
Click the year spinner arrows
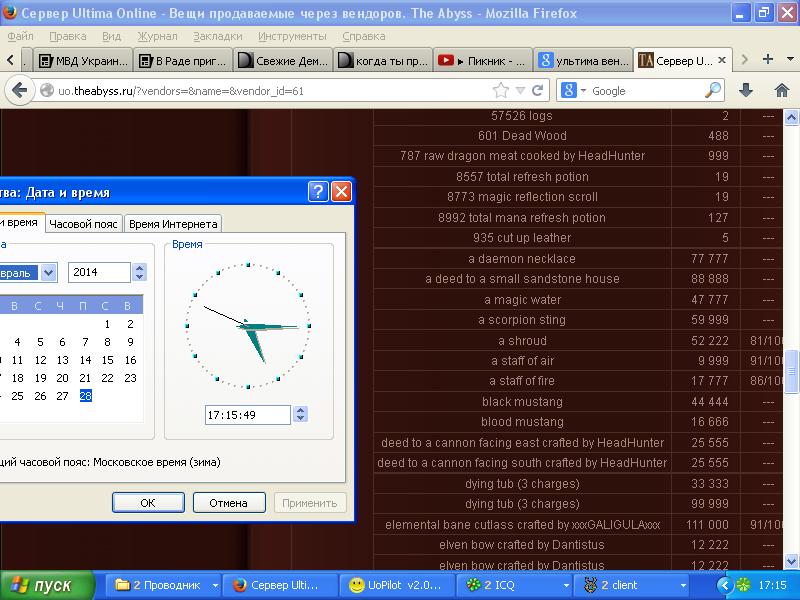139,272
